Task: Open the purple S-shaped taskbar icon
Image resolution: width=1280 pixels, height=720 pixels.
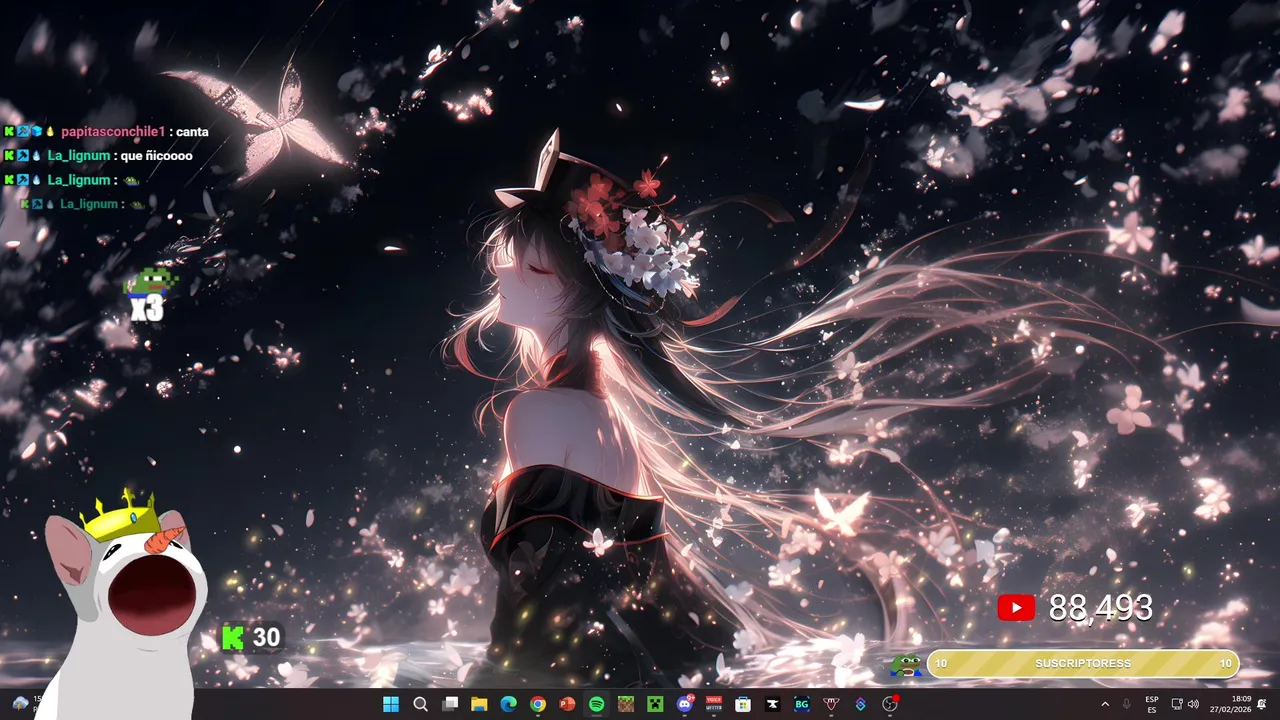Action: point(860,704)
